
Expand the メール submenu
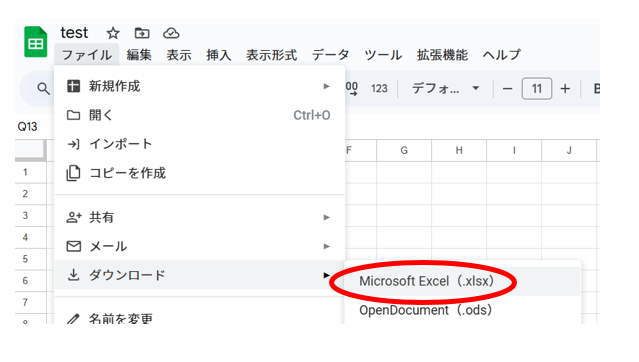[200, 246]
